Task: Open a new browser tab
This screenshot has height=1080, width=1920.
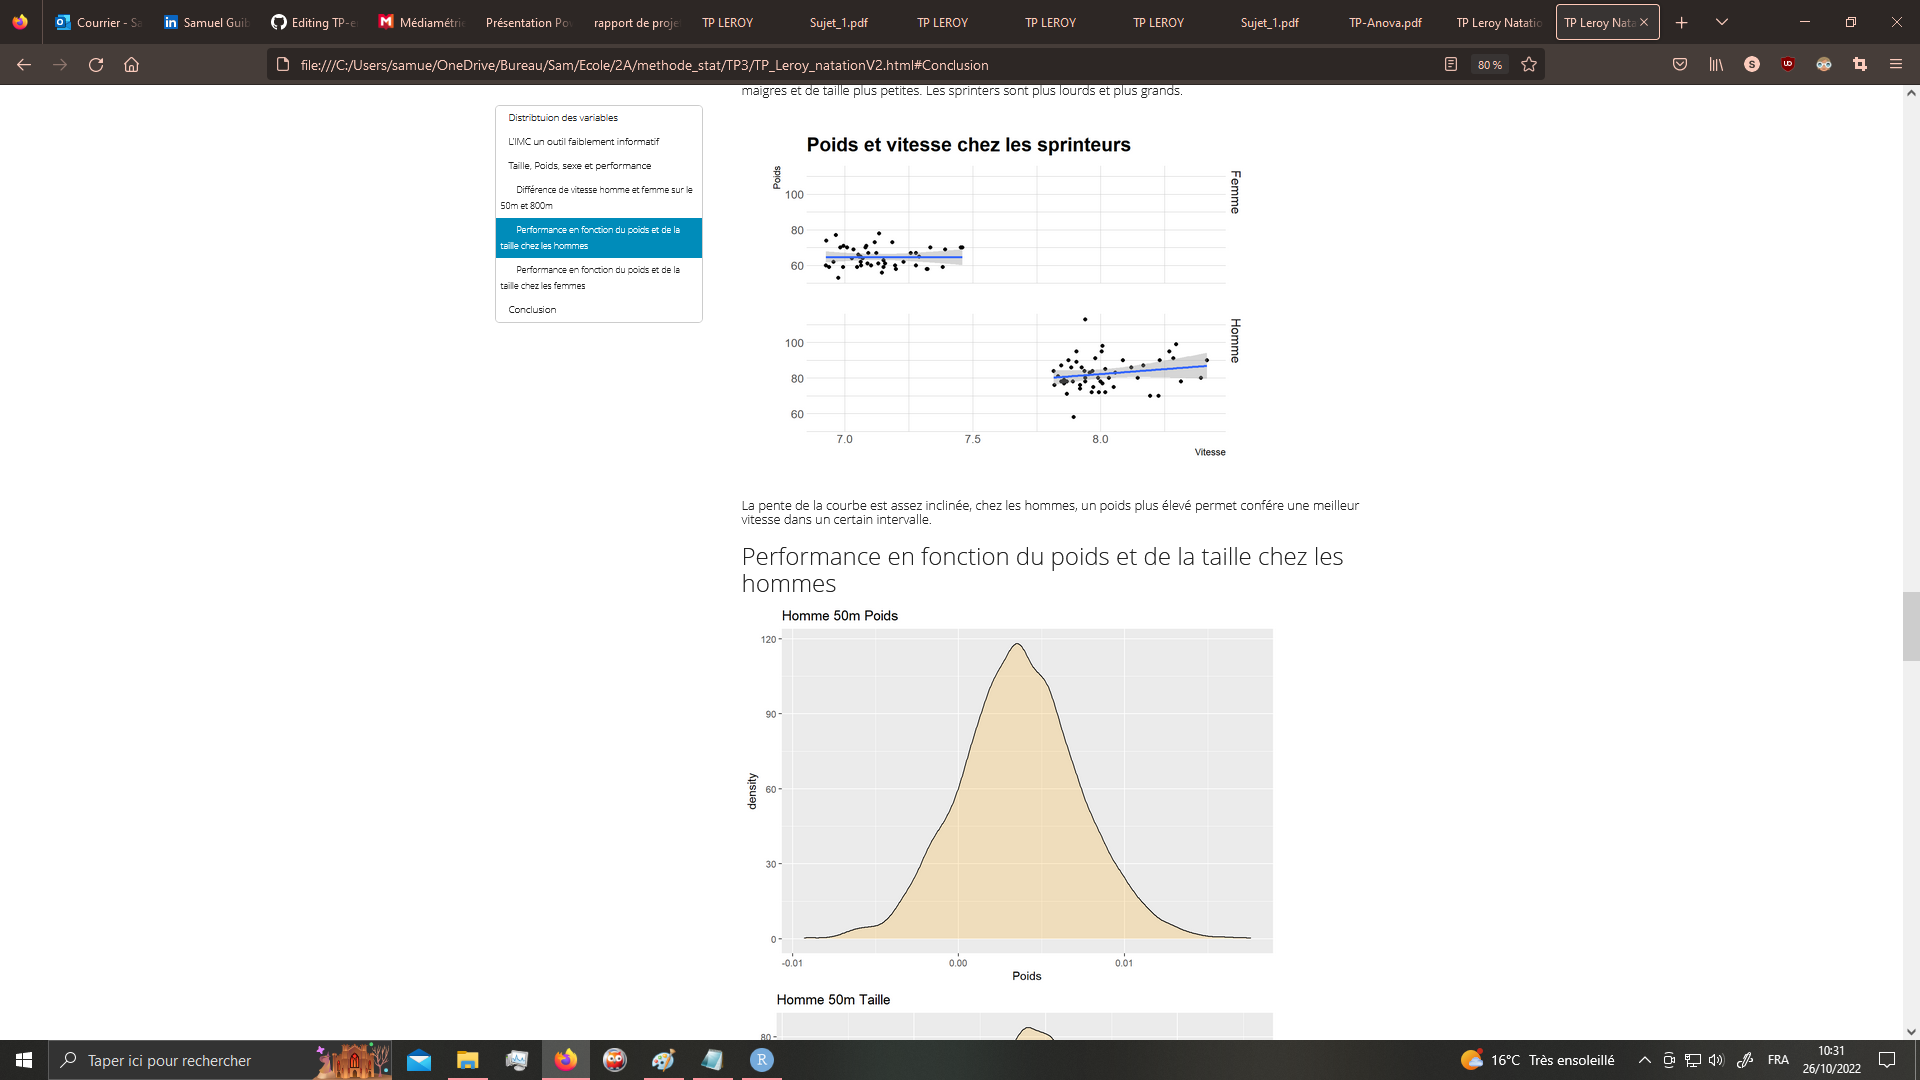Action: pyautogui.click(x=1682, y=22)
